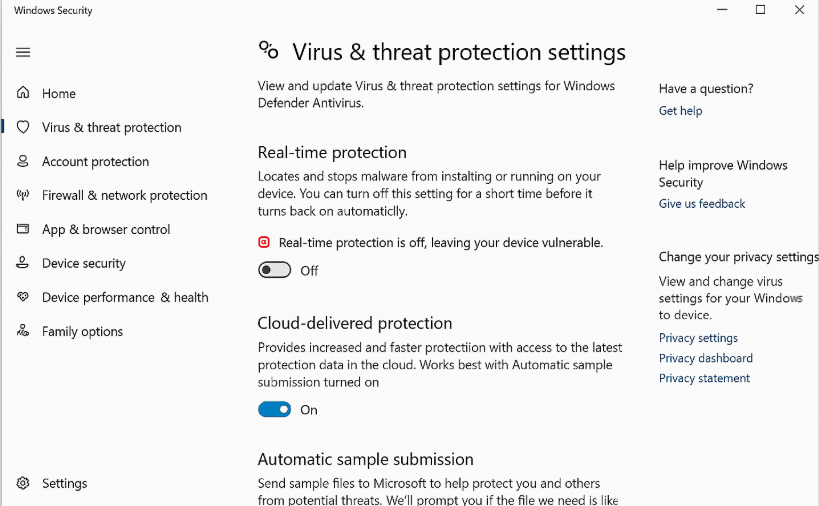Go to Device security page

click(x=84, y=263)
